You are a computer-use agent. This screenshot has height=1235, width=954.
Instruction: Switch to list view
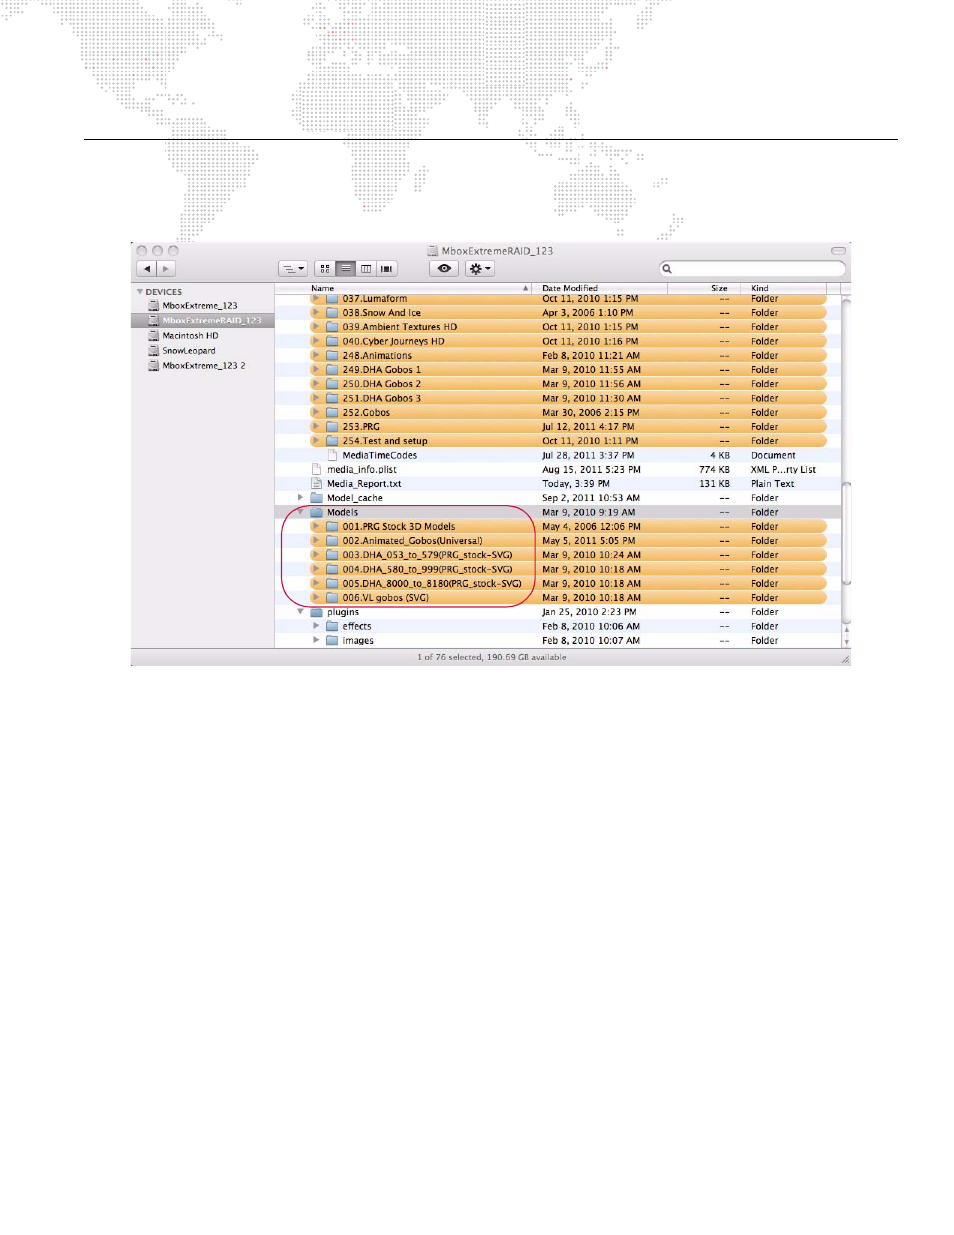click(x=345, y=268)
